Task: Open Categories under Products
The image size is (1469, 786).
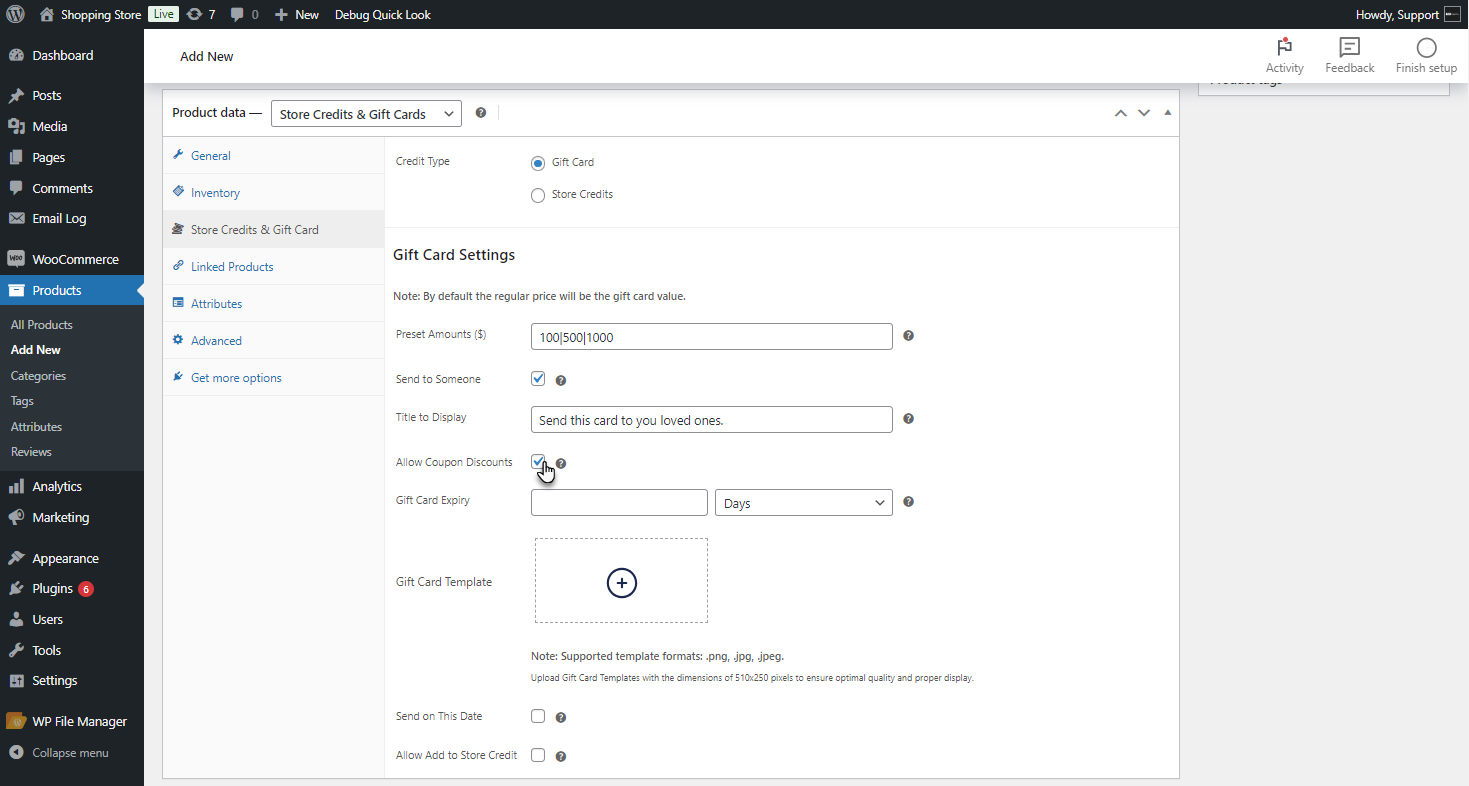Action: click(38, 376)
